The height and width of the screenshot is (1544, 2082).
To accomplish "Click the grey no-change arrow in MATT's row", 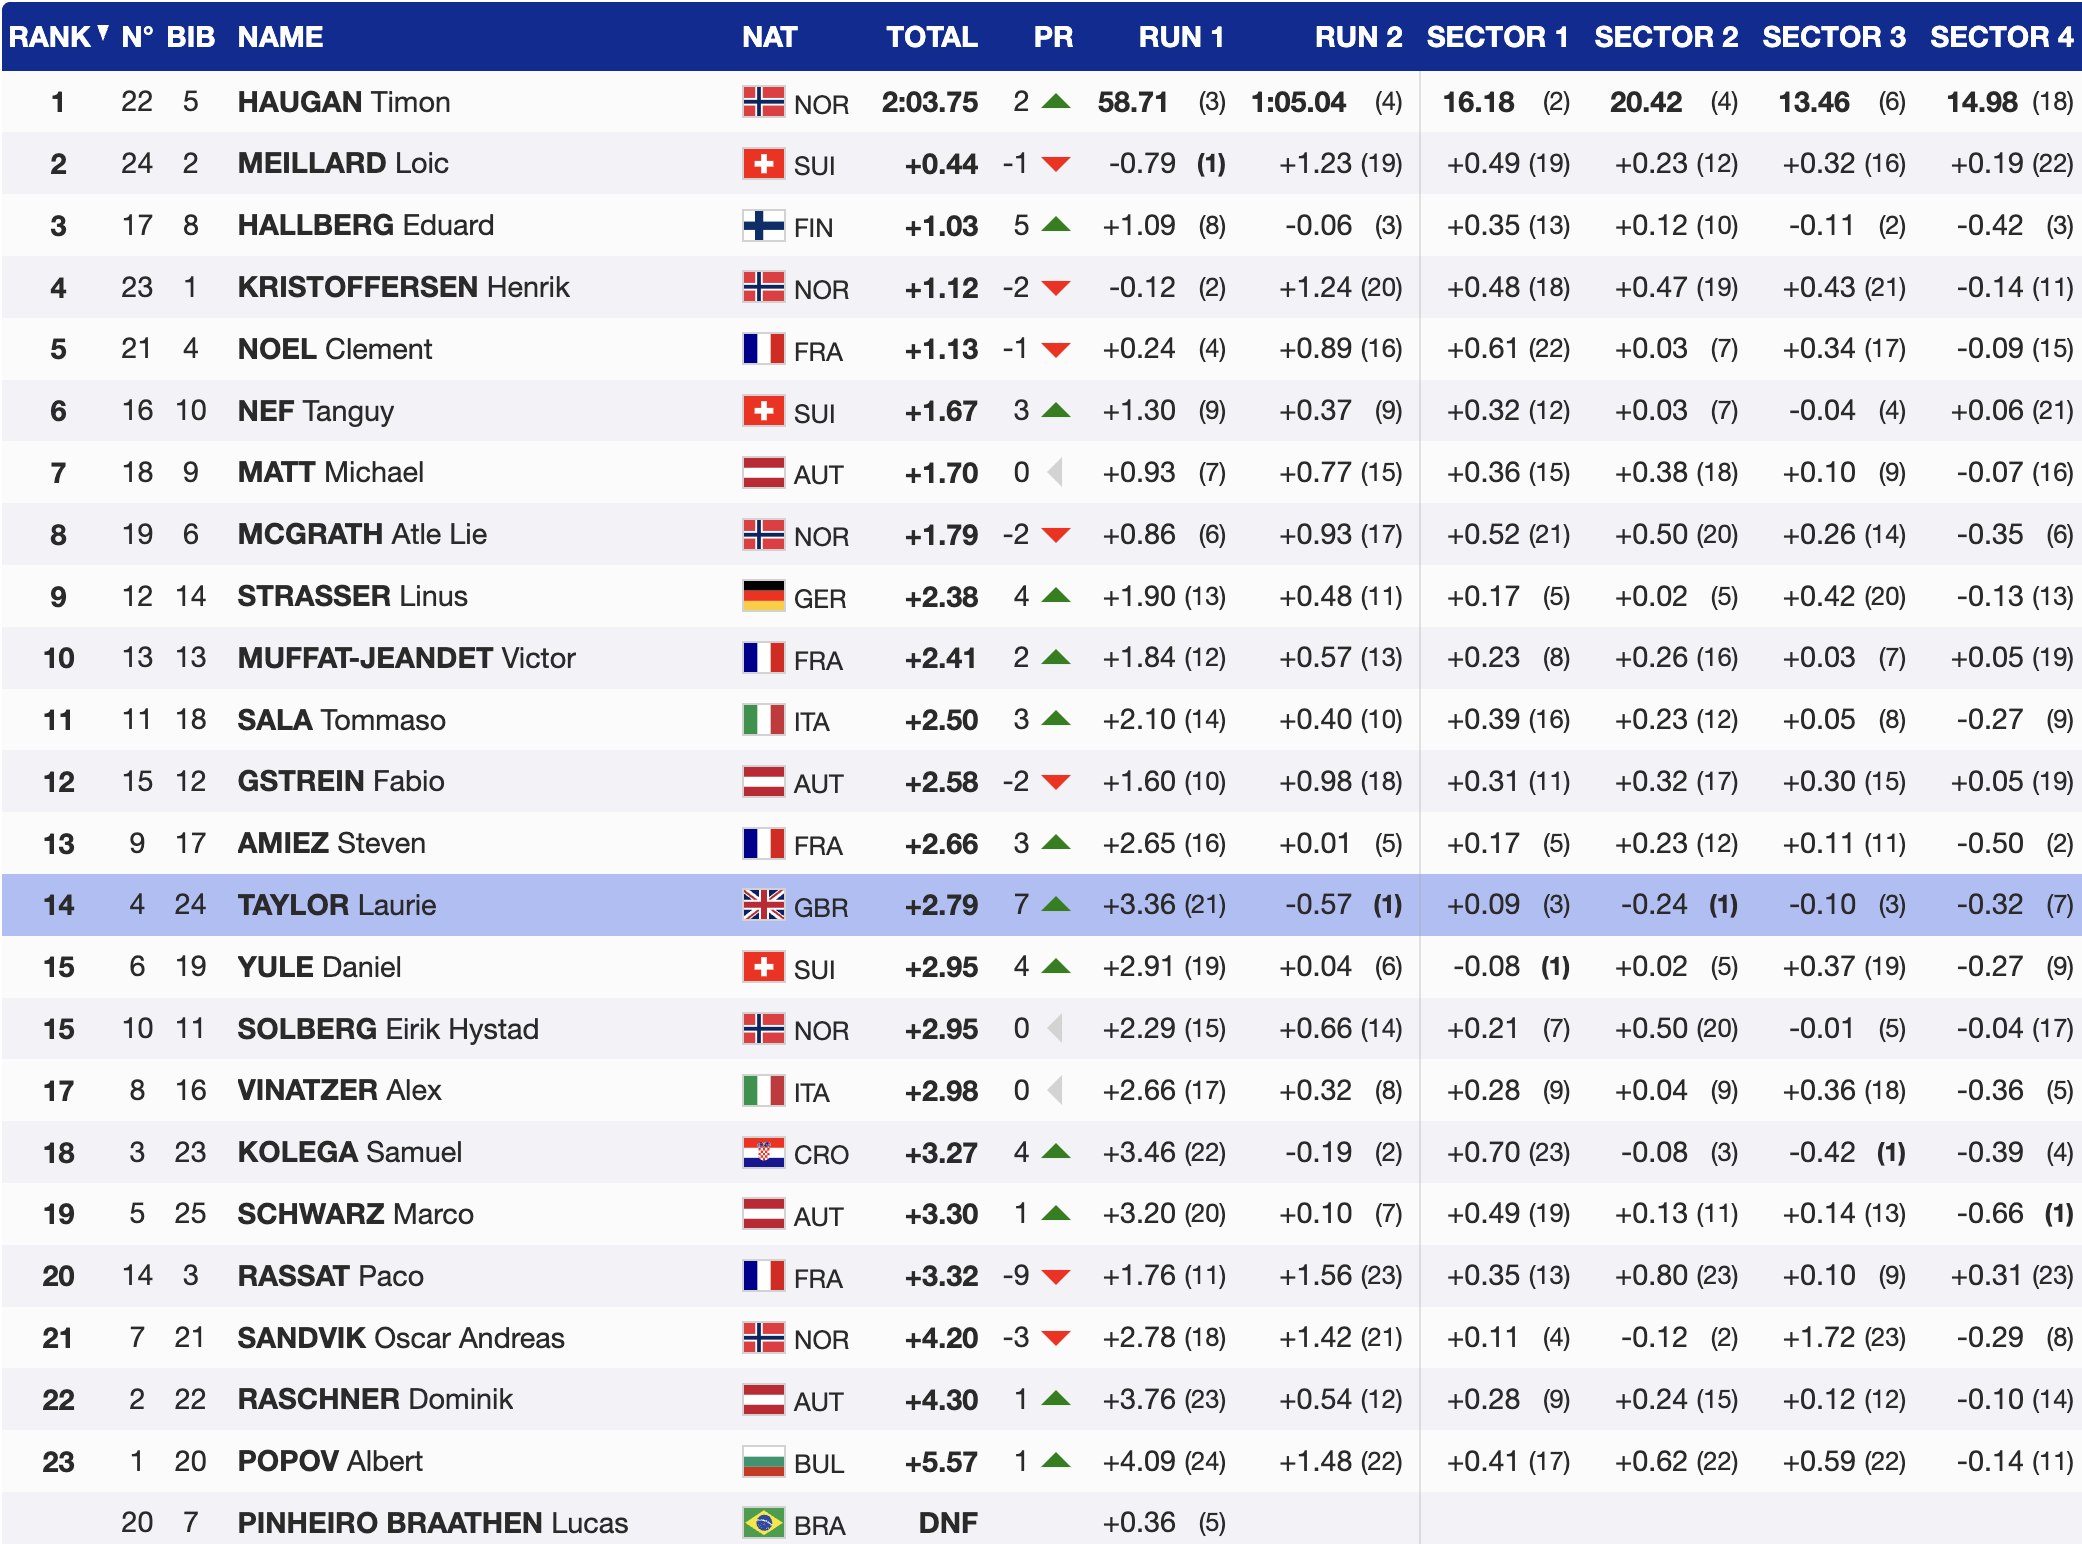I will pyautogui.click(x=1055, y=472).
